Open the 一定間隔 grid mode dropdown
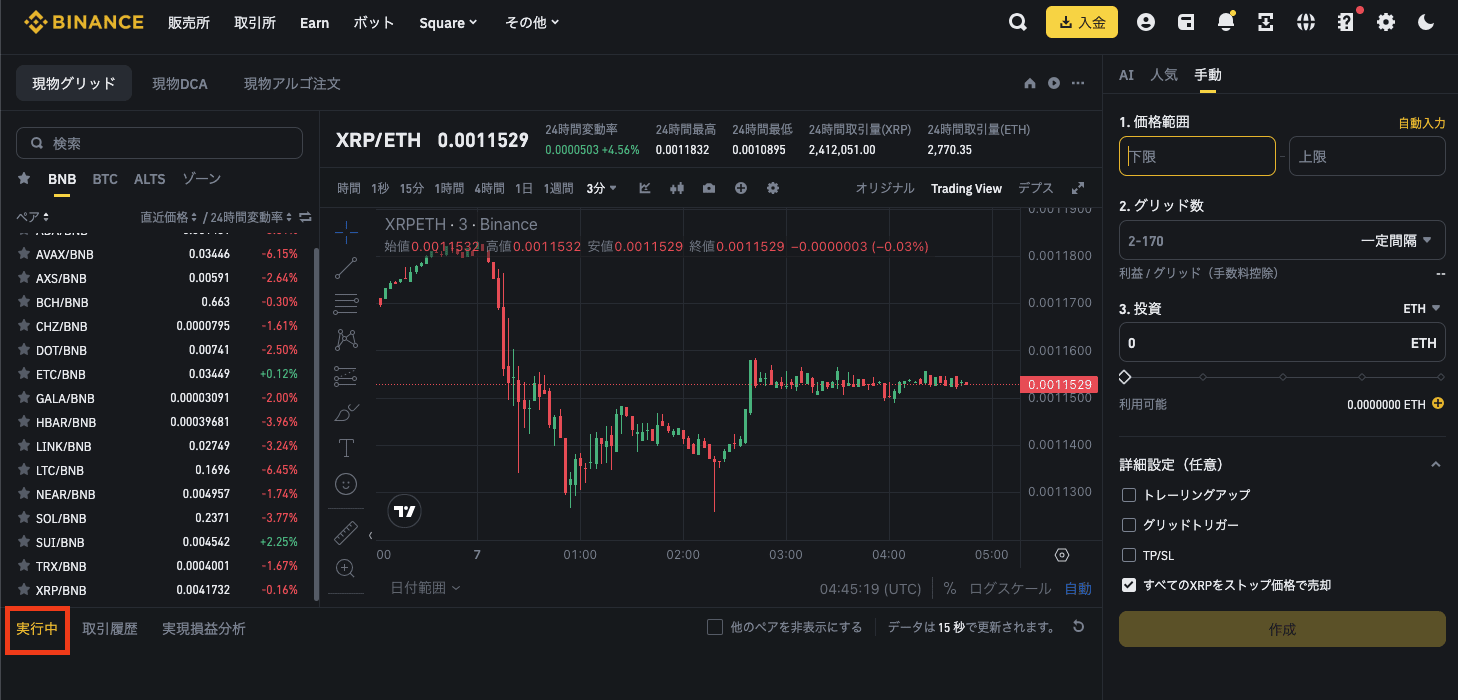 (x=1396, y=241)
